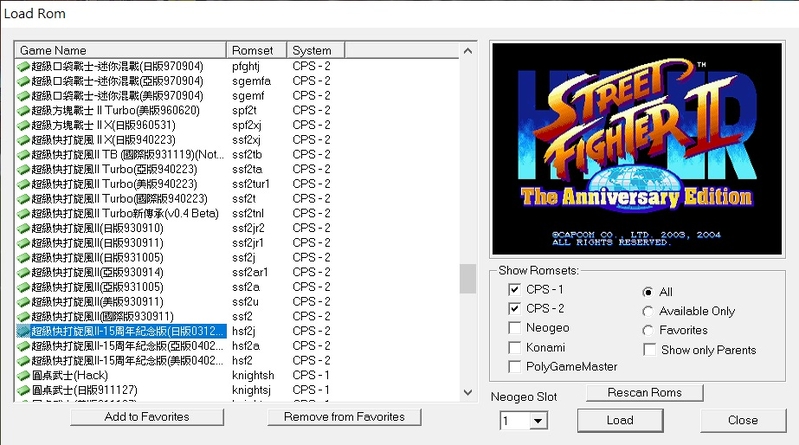
Task: Check Show only Parents option
Action: click(x=650, y=350)
